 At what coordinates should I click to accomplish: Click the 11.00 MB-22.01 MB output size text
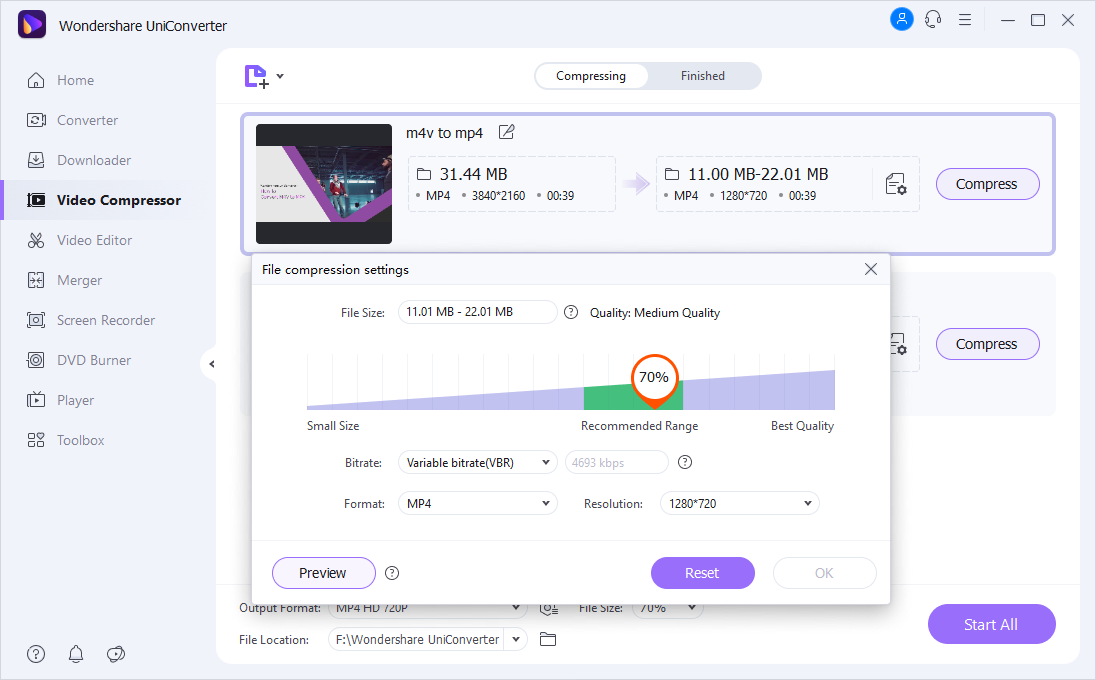758,174
